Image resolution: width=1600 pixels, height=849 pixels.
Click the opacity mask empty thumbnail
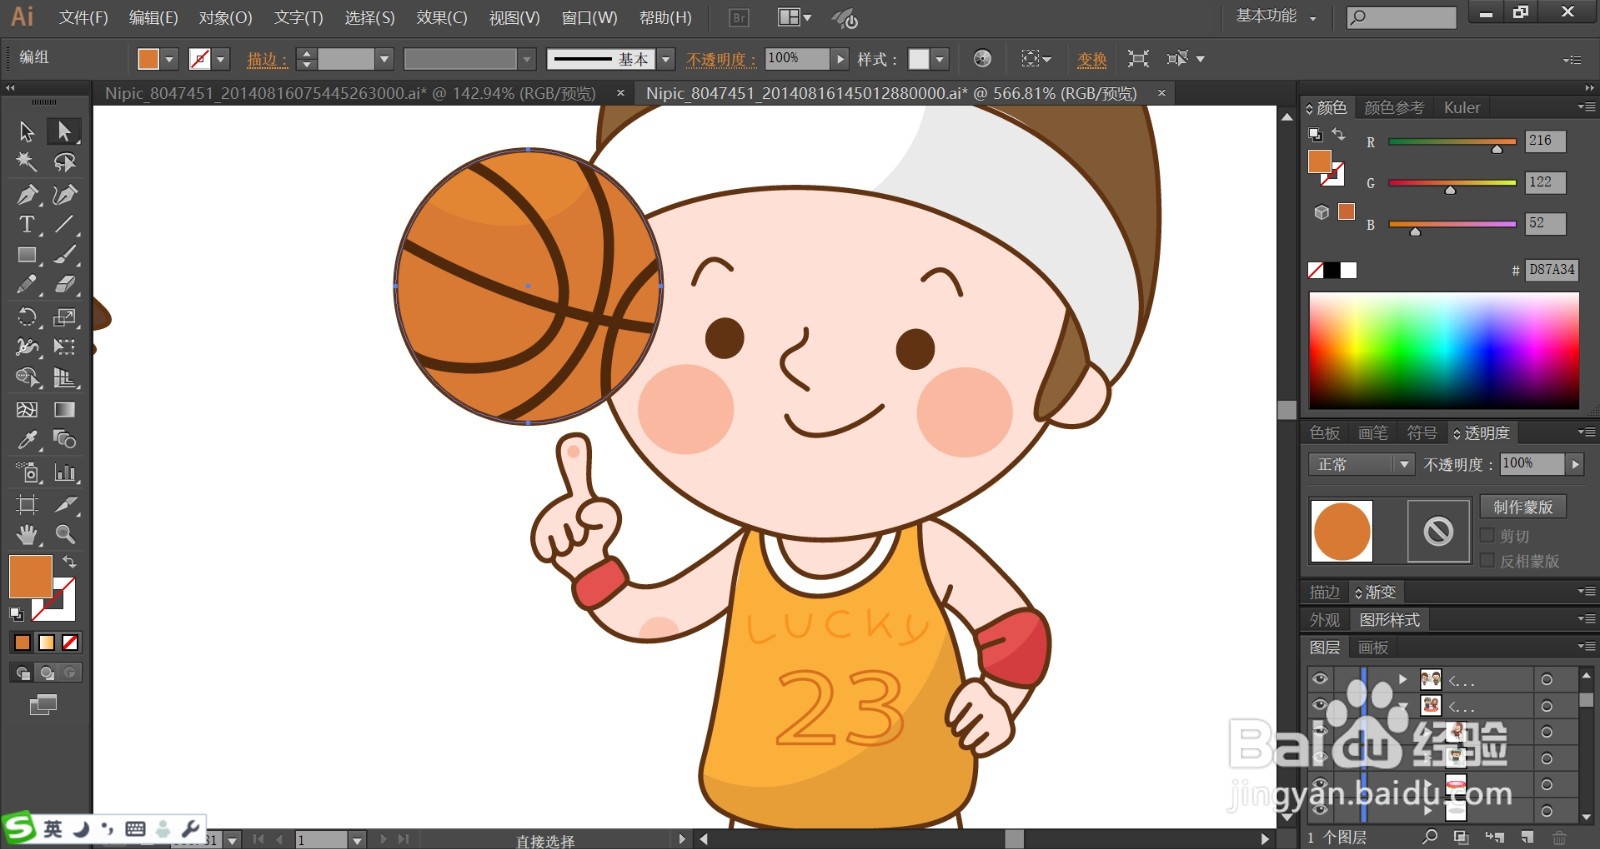[x=1438, y=531]
